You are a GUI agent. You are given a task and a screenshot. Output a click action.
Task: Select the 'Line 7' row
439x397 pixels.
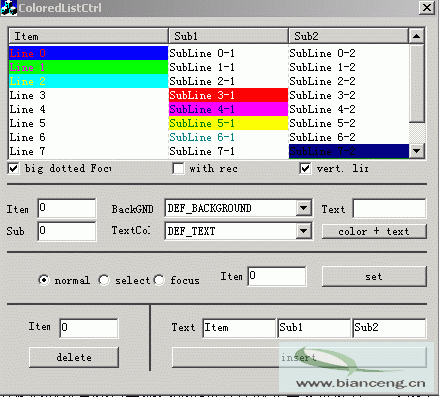click(88, 151)
